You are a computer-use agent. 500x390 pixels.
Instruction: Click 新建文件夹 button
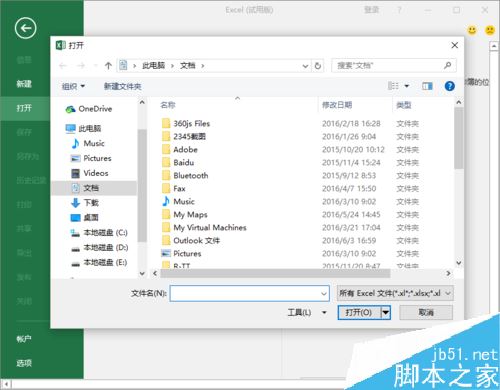click(122, 87)
